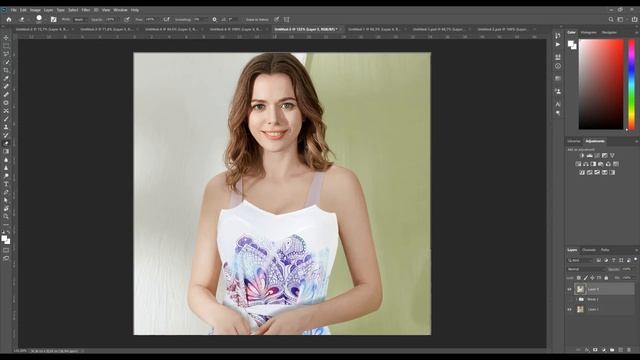The width and height of the screenshot is (640, 360).
Task: Open the brush preset picker
Action: (39, 19)
